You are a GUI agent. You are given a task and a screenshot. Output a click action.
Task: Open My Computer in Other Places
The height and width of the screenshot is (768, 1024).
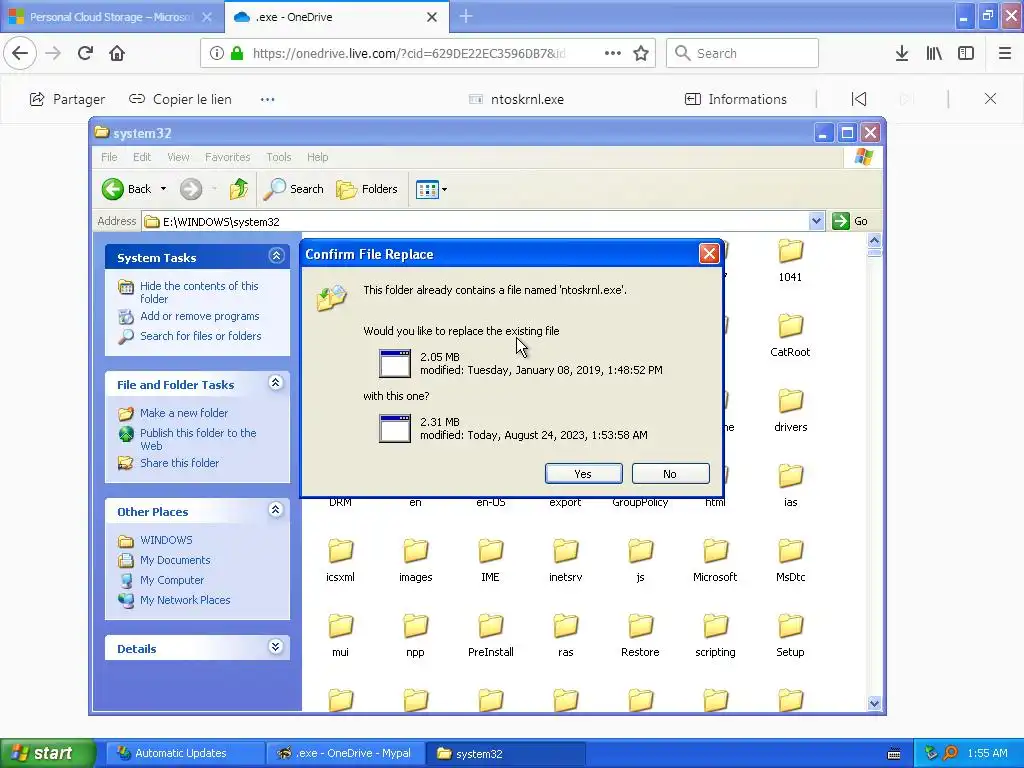click(172, 580)
